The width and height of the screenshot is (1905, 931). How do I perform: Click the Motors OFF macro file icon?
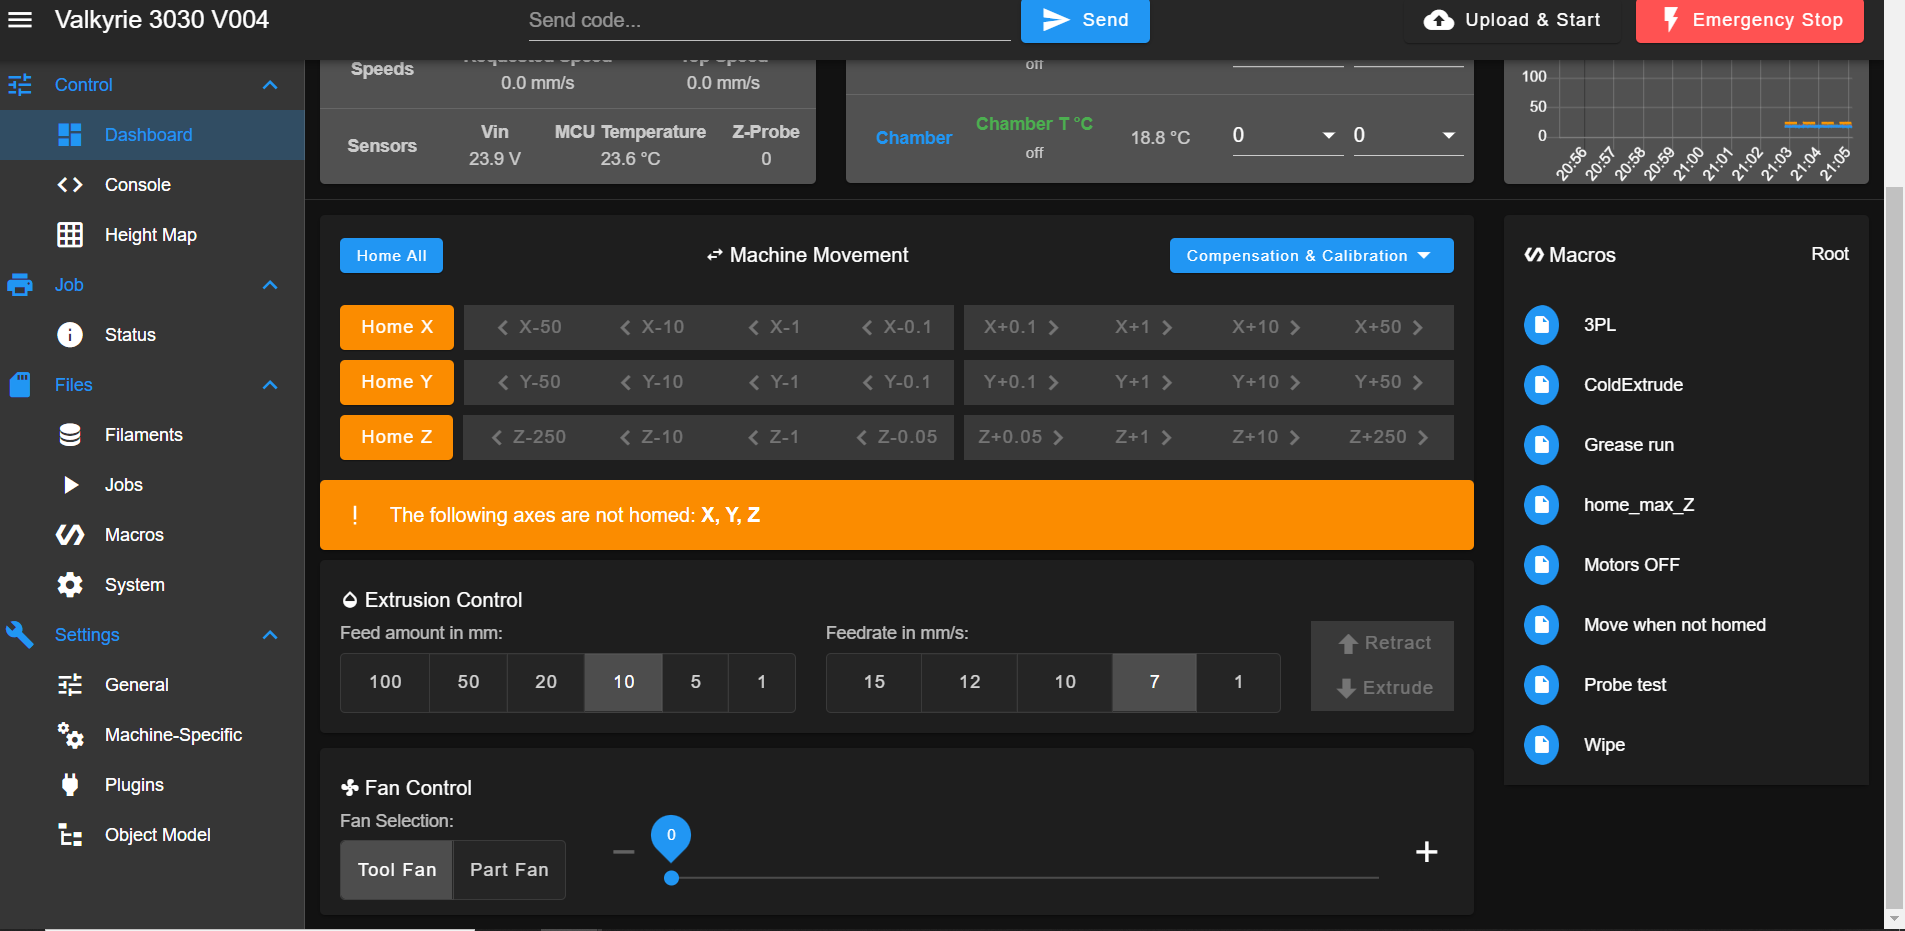click(1541, 565)
